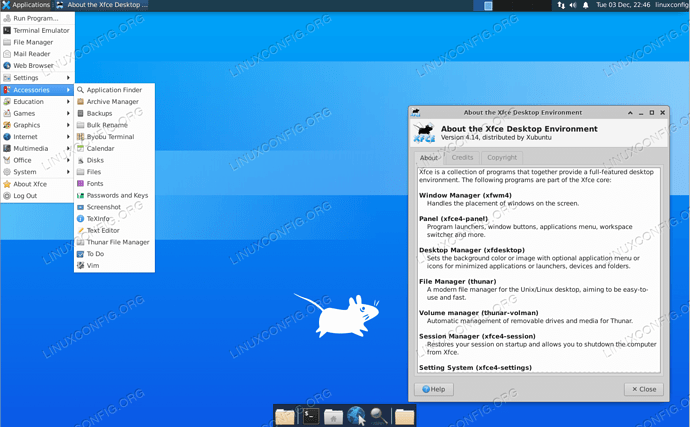This screenshot has height=427, width=690.
Task: Click the 'Window Manager (xfwm4)' heading
Action: pyautogui.click(x=465, y=195)
